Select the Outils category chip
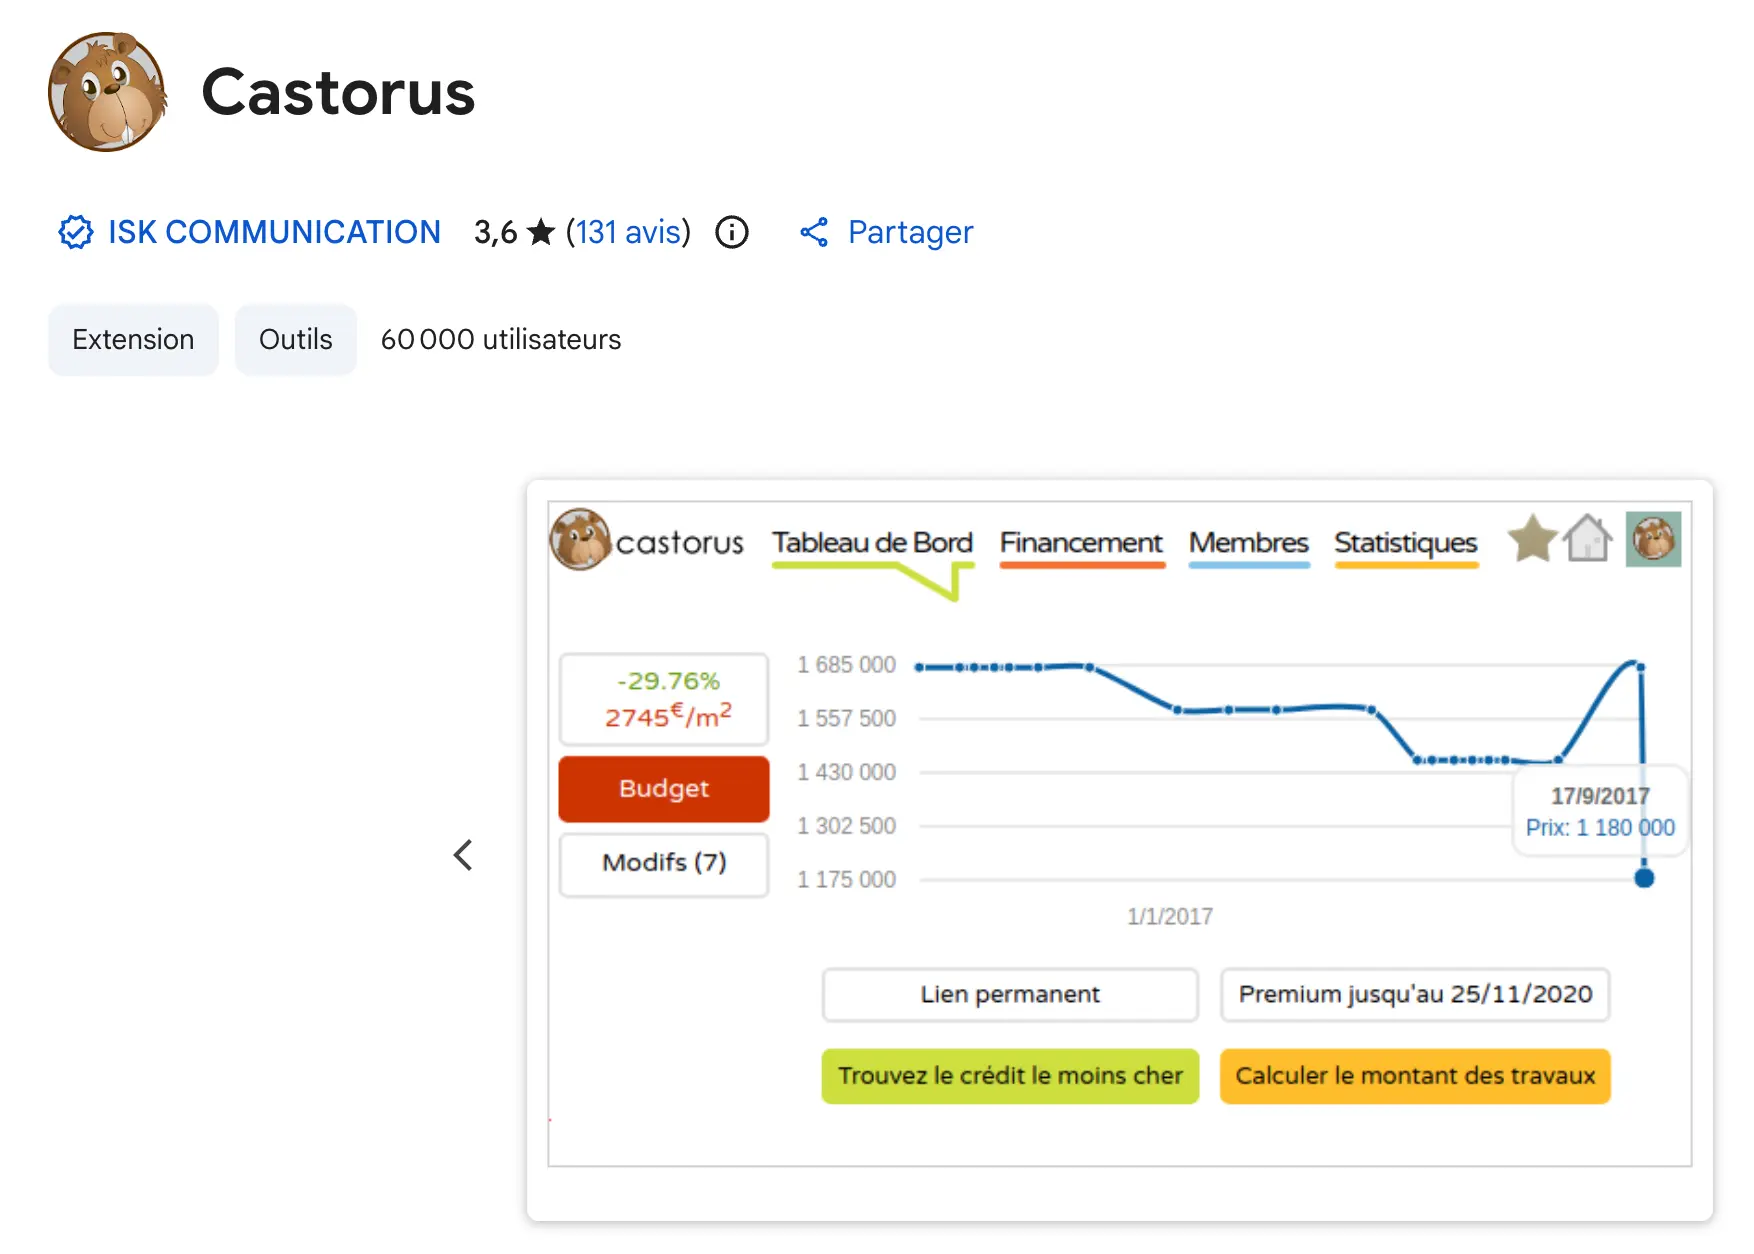Screen dimensions: 1754x1254 click(296, 340)
